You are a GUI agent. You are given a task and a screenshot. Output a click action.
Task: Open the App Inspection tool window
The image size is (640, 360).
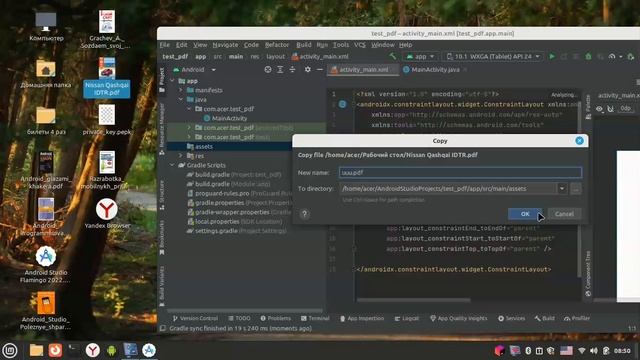pos(362,318)
